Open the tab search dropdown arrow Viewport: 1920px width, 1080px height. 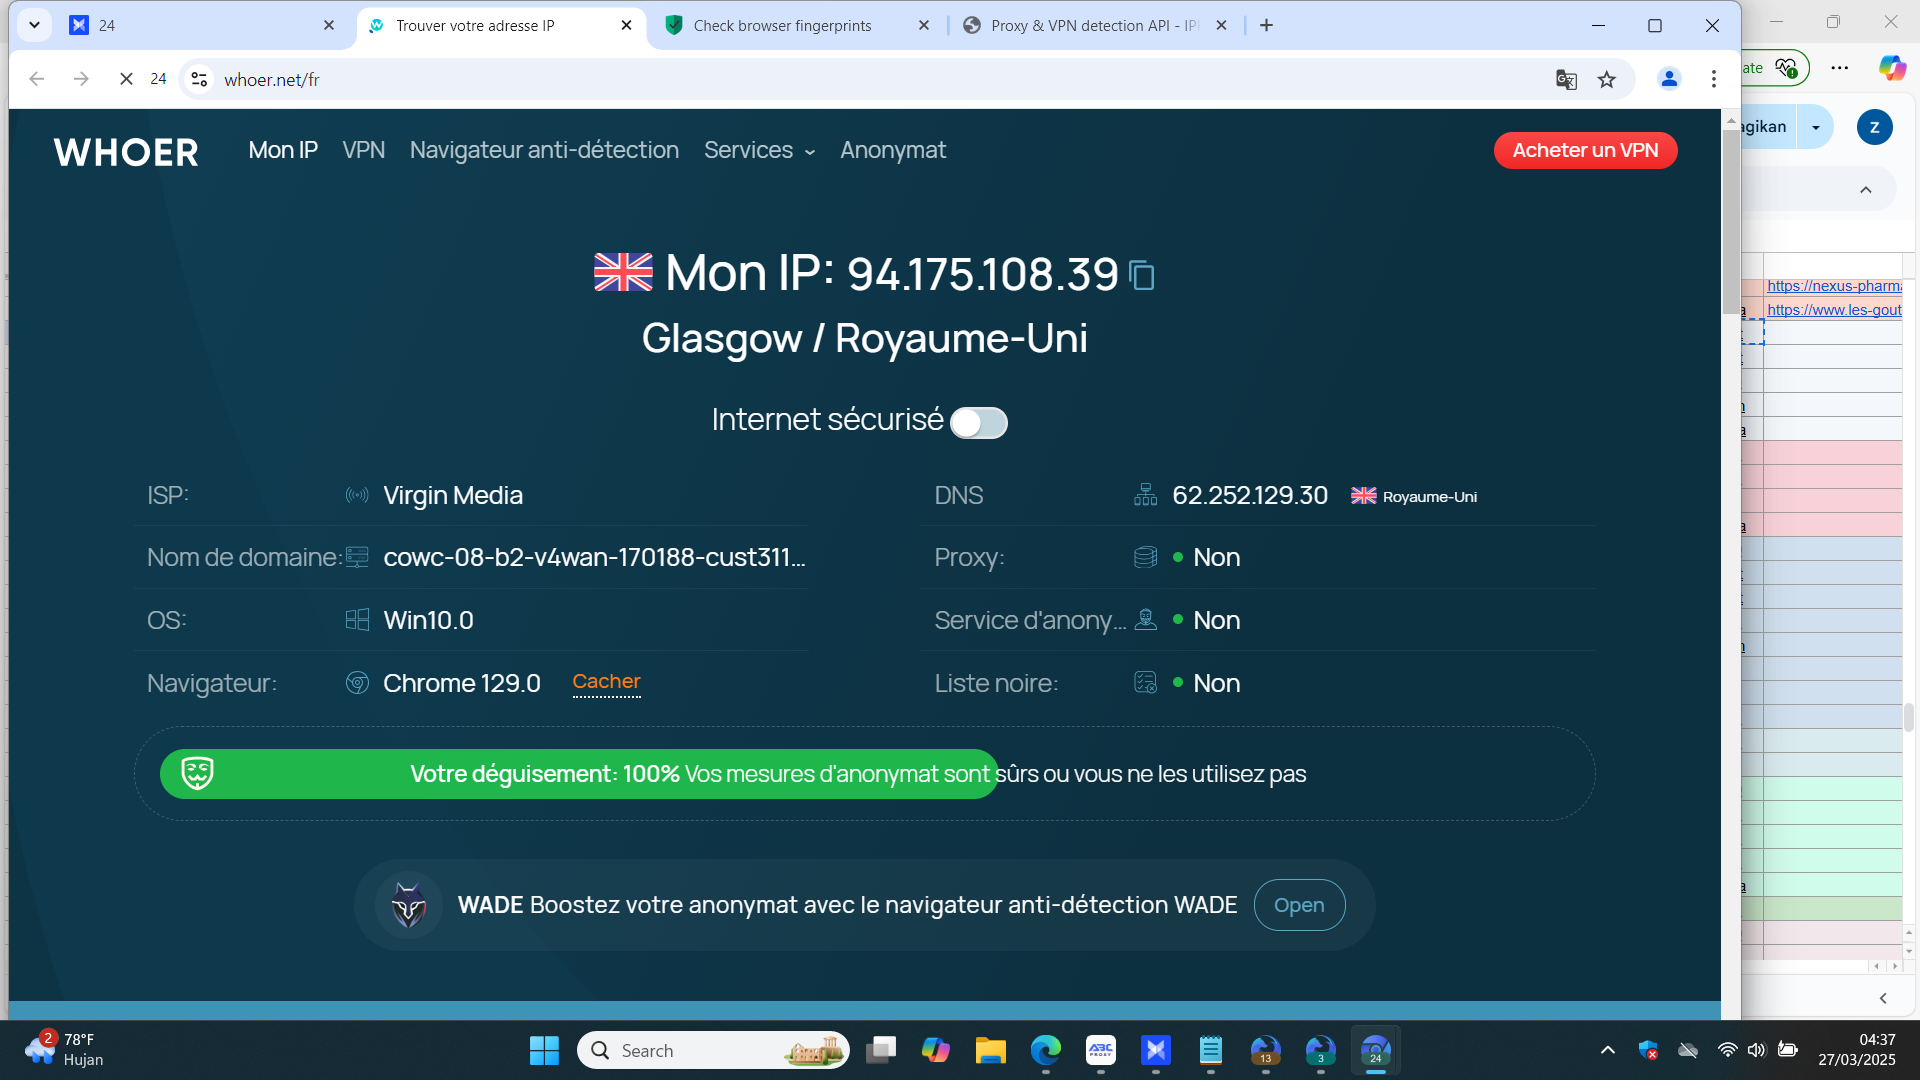34,25
